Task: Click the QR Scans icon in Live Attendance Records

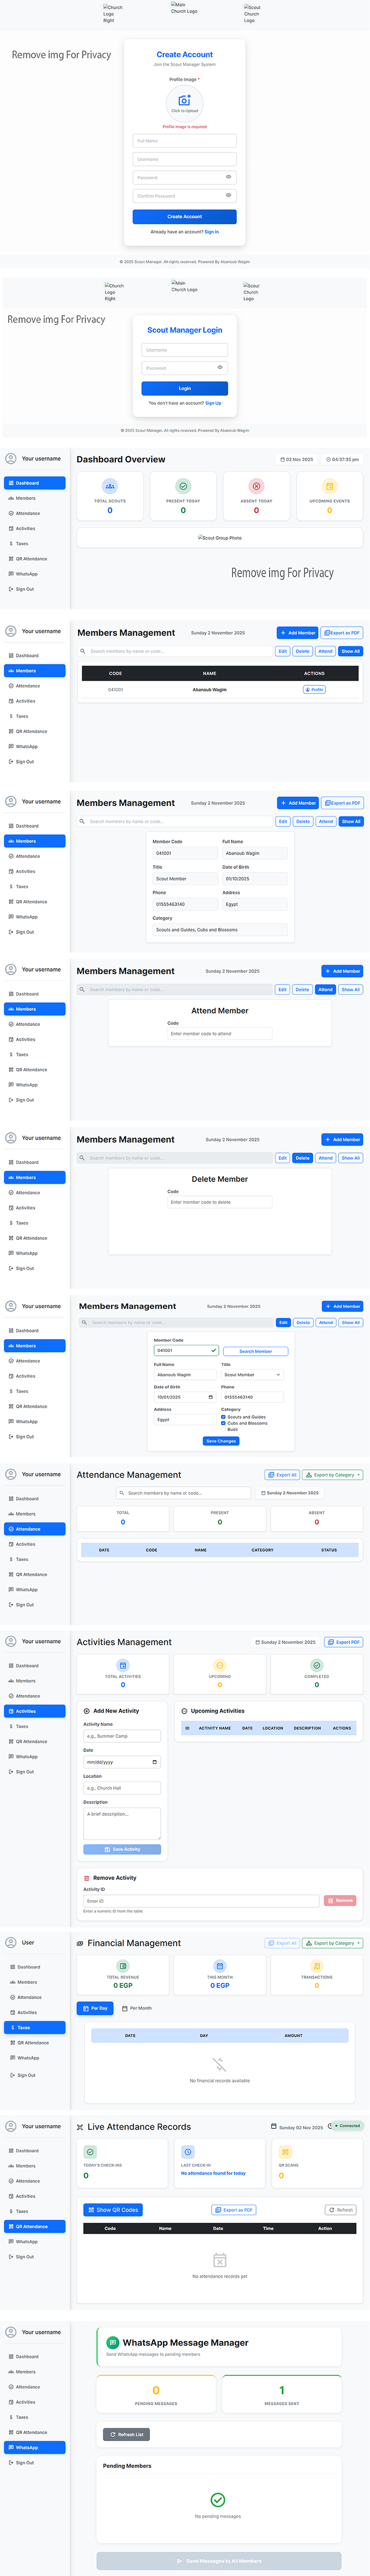Action: pos(285,2152)
